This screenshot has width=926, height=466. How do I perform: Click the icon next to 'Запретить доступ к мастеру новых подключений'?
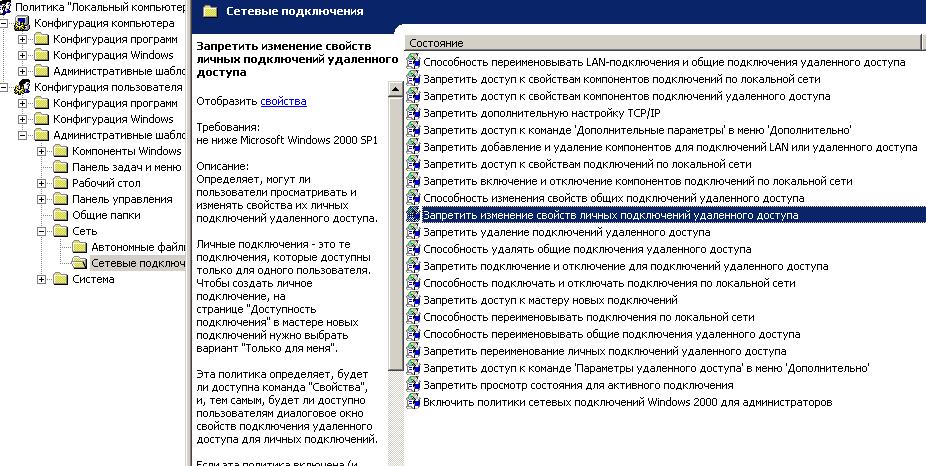pyautogui.click(x=413, y=300)
